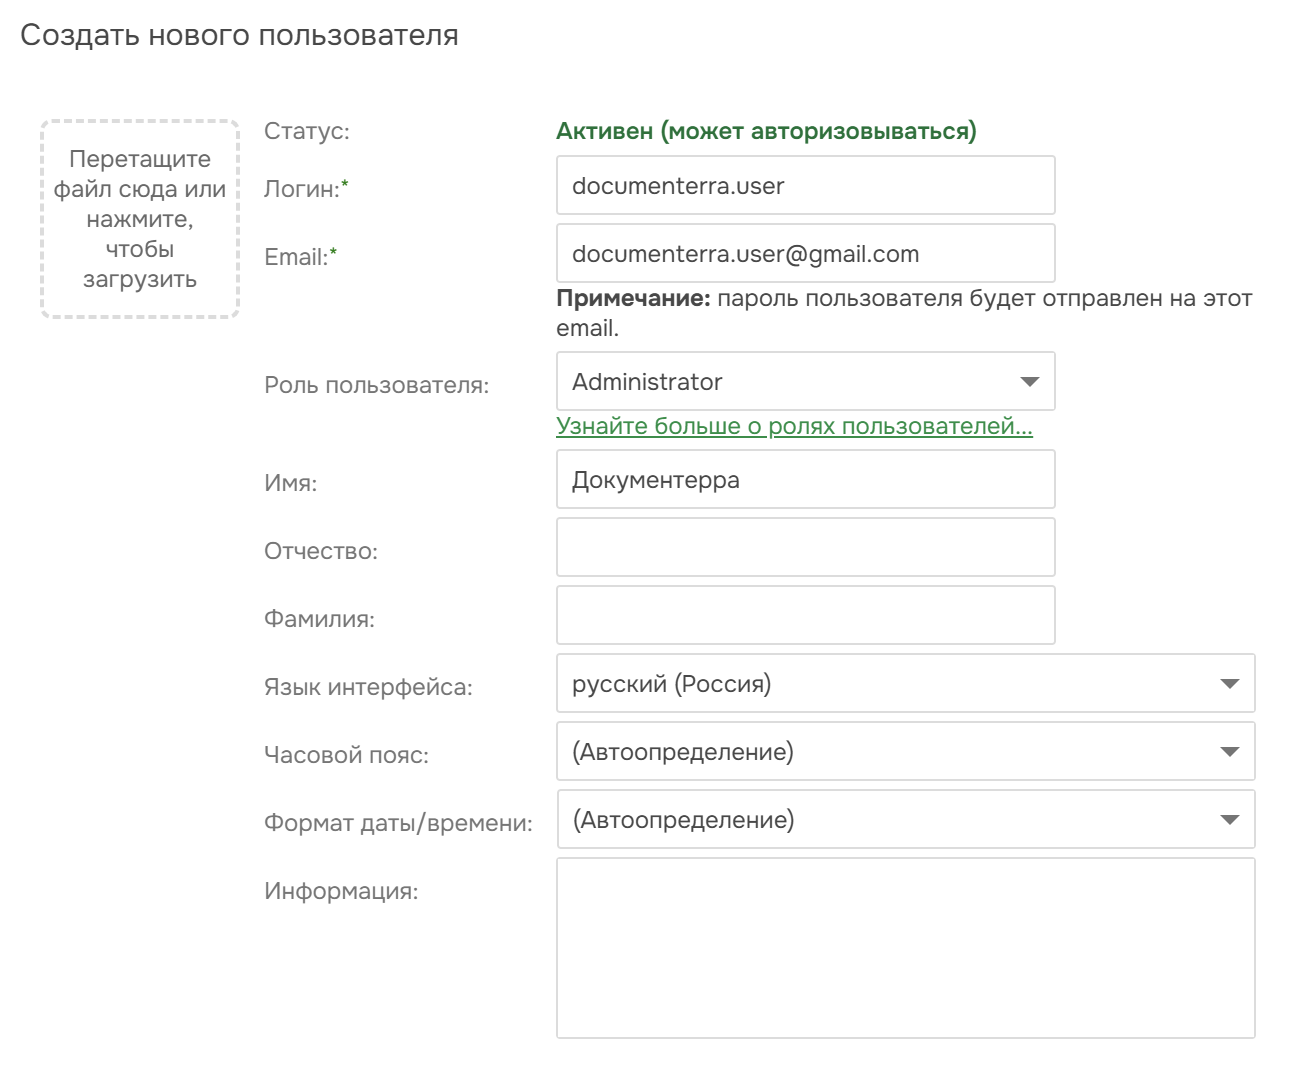Click the green 'Активен' status text
Viewport: 1295px width, 1080px height.
point(766,131)
